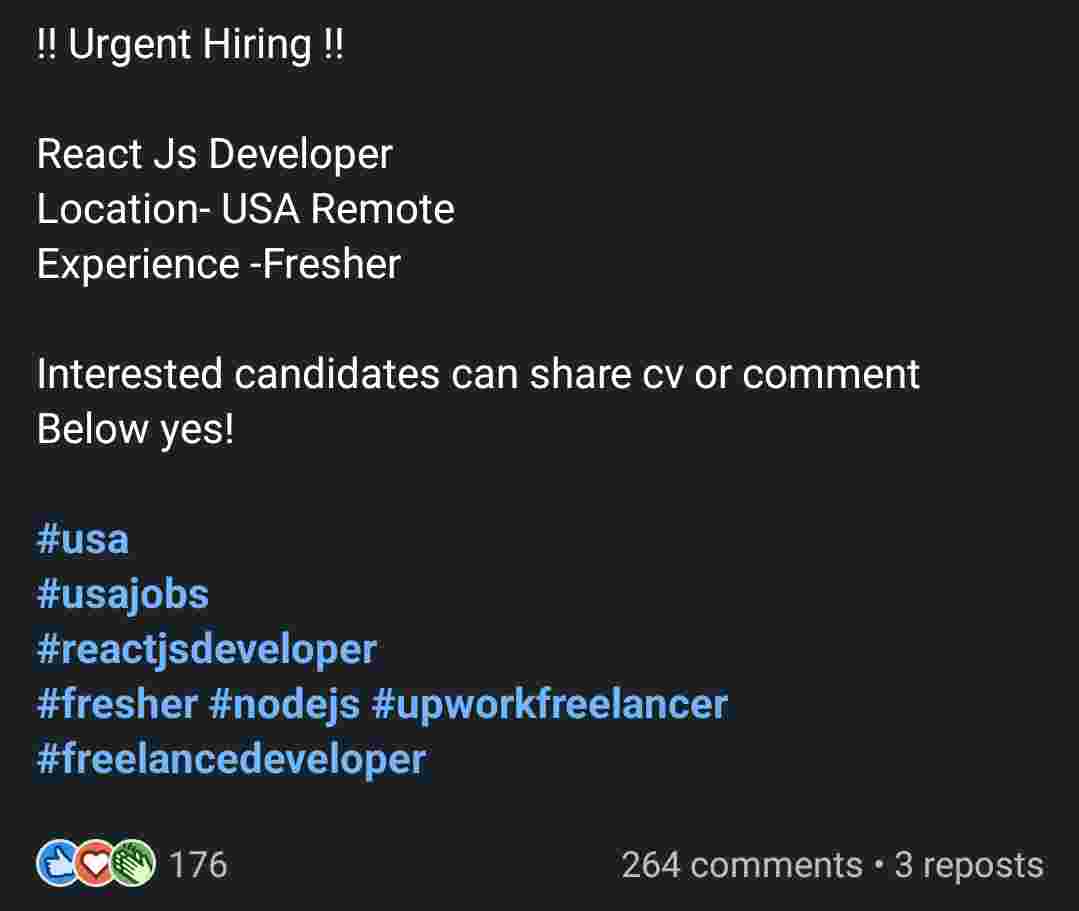The height and width of the screenshot is (911, 1079).
Task: View the 264 comments
Action: [x=741, y=864]
